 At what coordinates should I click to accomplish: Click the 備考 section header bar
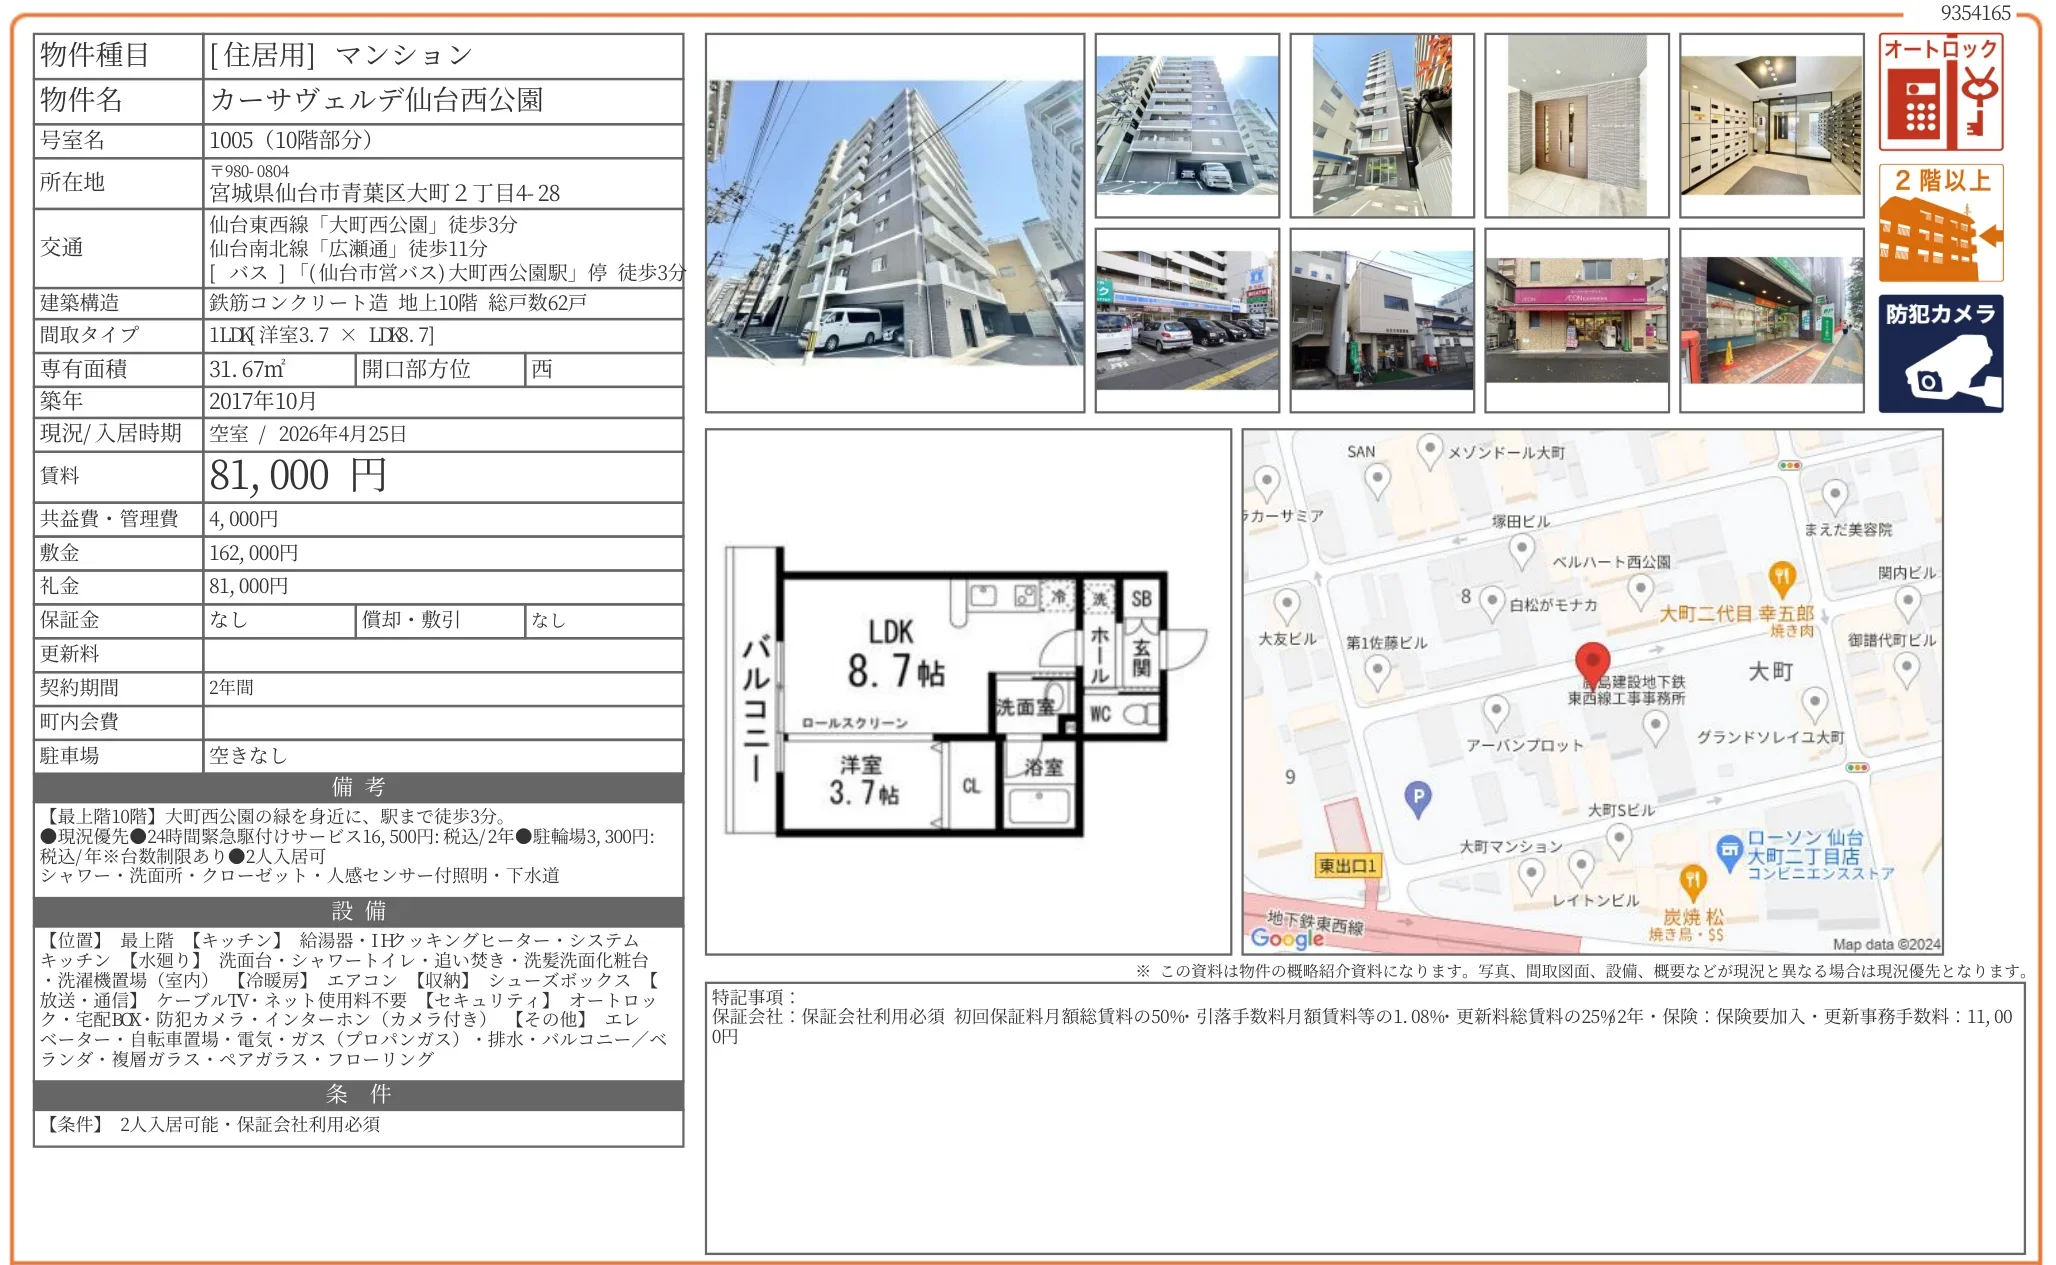coord(358,787)
